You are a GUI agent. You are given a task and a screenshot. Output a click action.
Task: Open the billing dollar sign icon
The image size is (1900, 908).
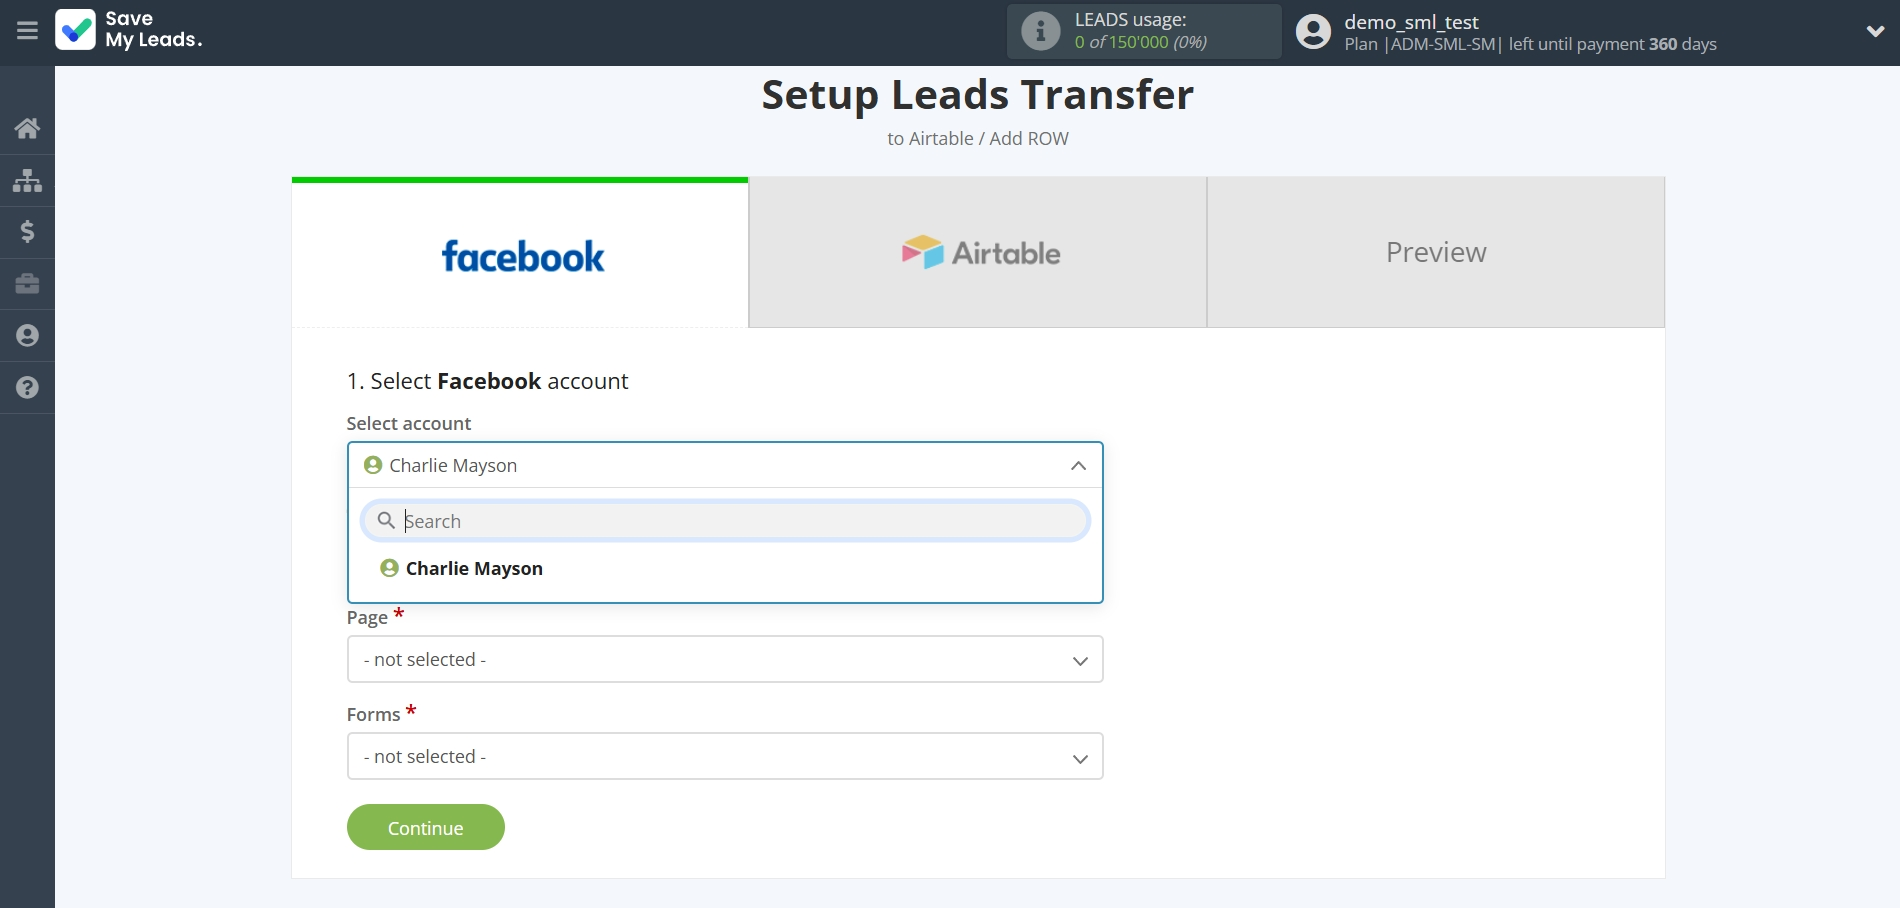coord(27,232)
